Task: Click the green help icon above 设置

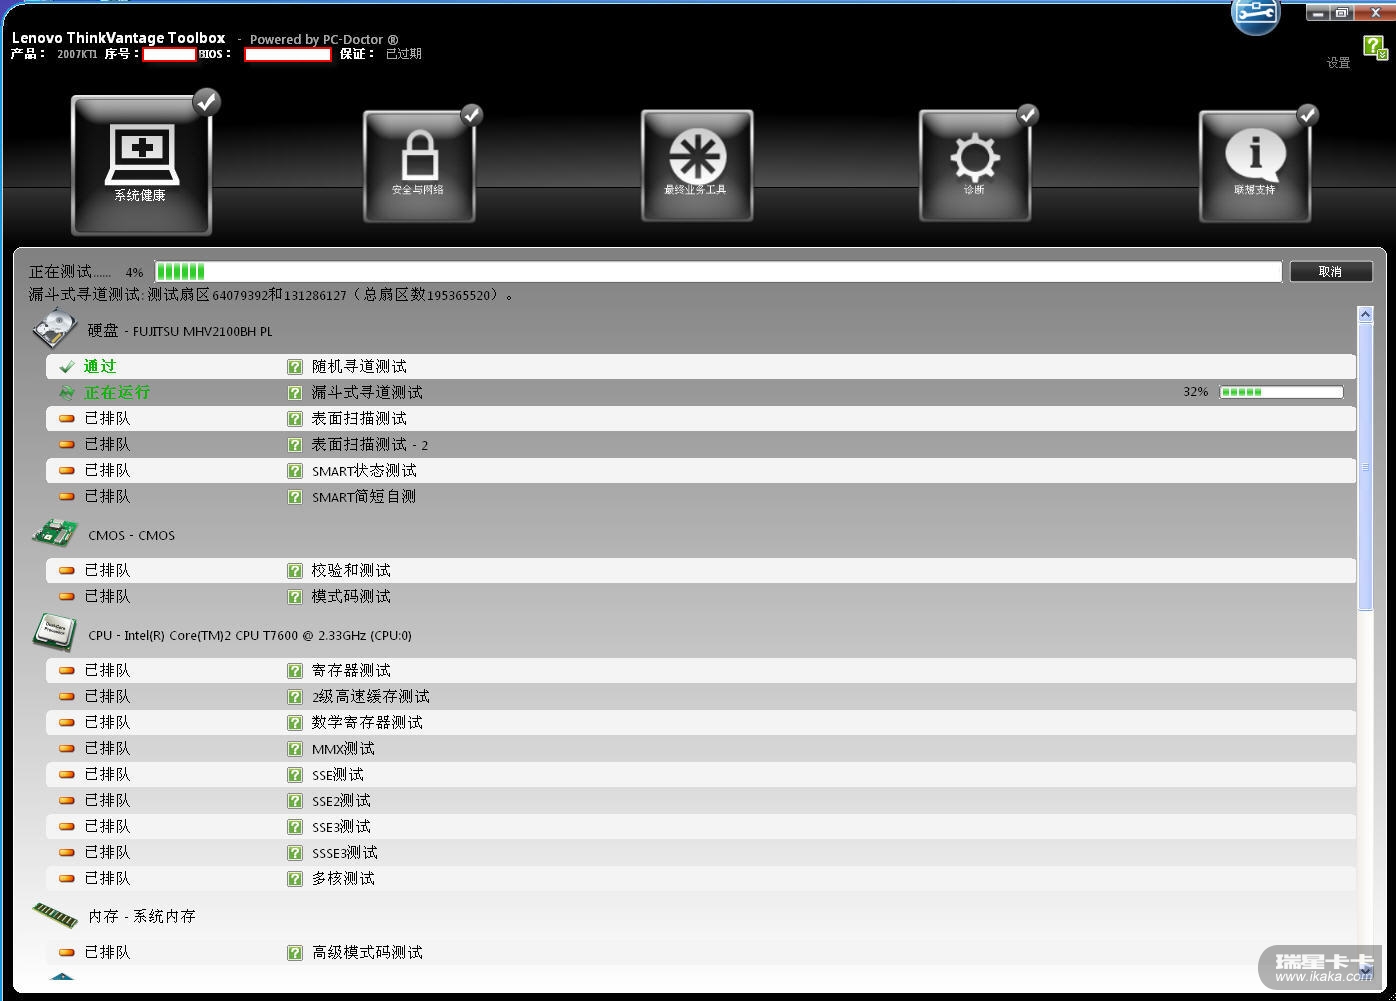Action: (1374, 46)
